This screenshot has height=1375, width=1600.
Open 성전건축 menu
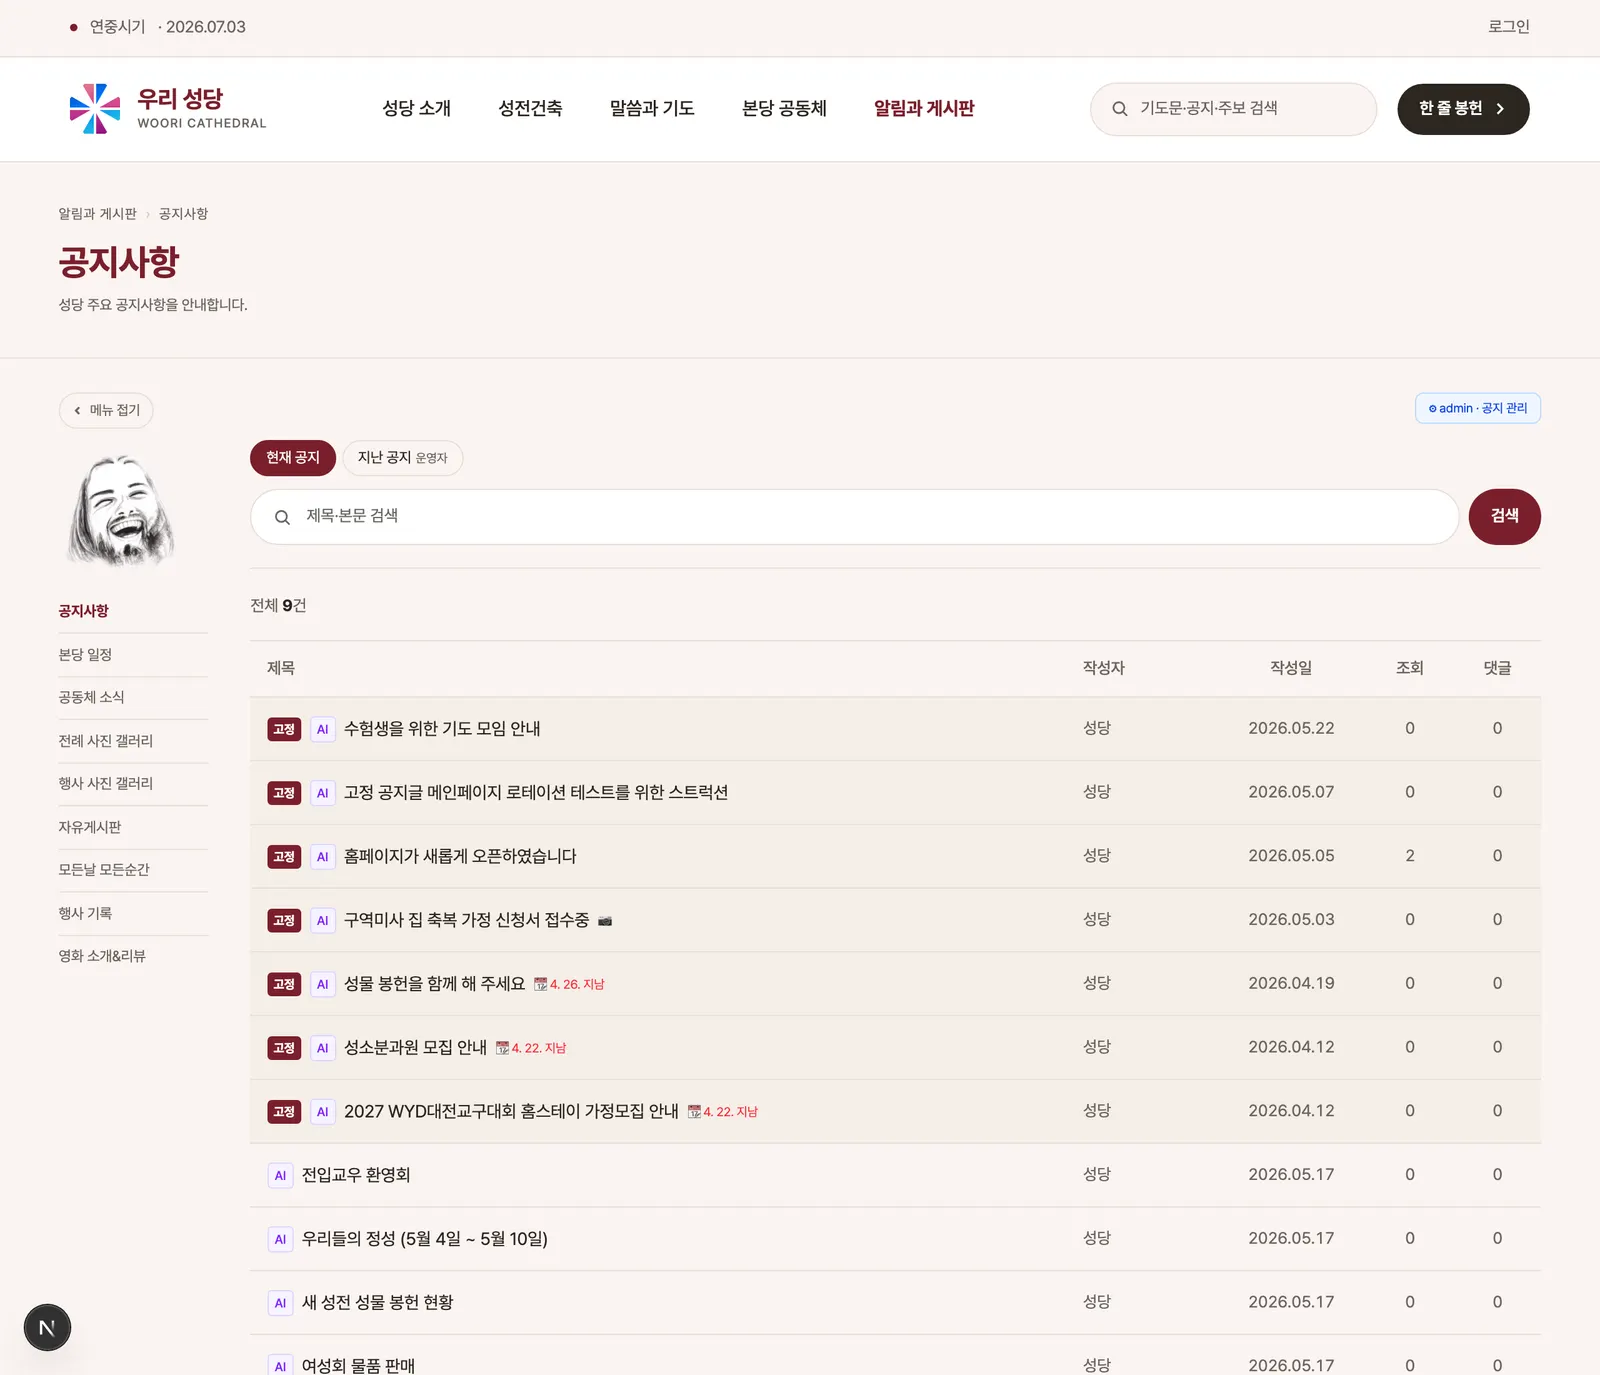(x=530, y=108)
